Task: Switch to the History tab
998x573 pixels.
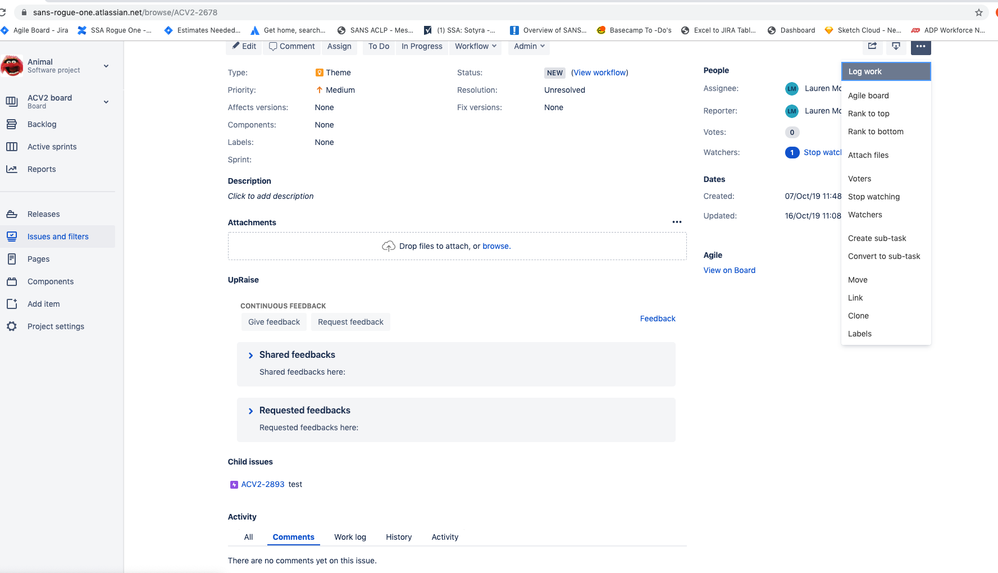Action: (398, 537)
